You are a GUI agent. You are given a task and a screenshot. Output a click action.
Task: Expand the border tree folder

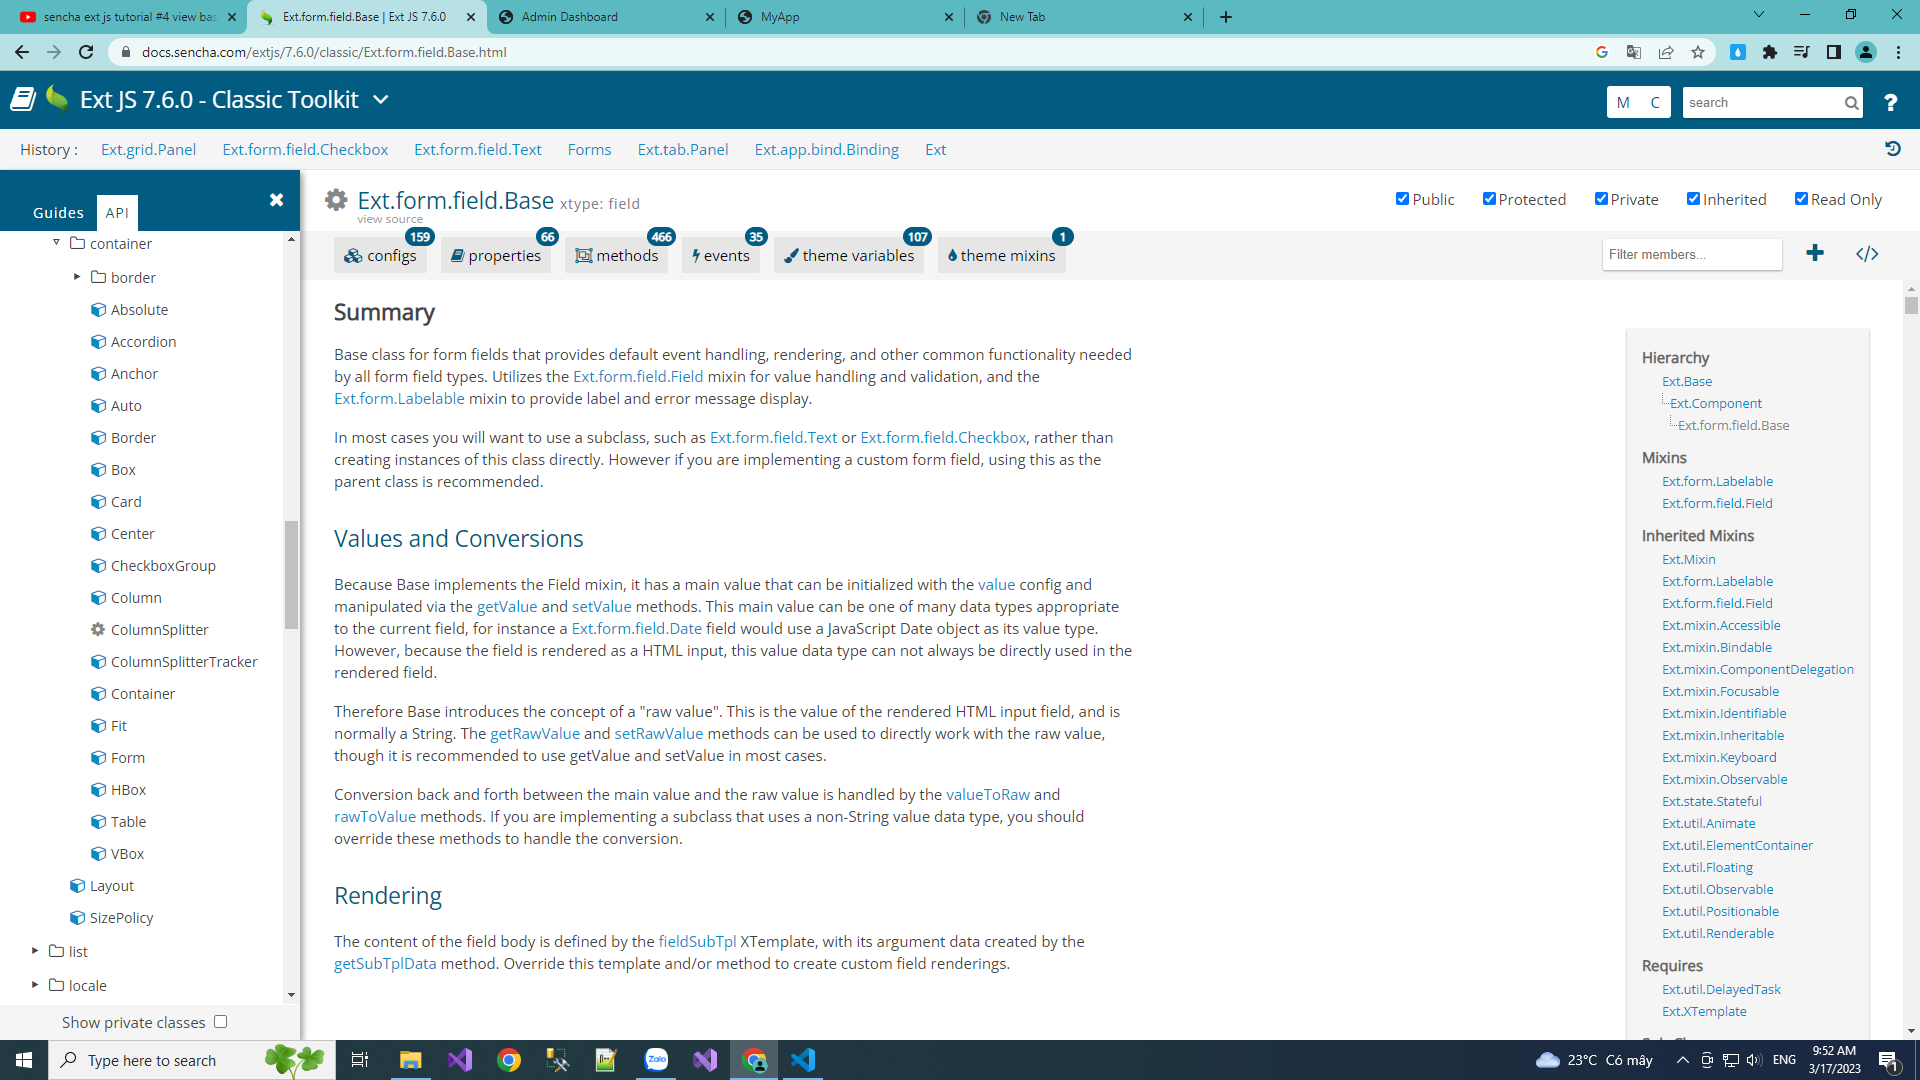(x=77, y=277)
